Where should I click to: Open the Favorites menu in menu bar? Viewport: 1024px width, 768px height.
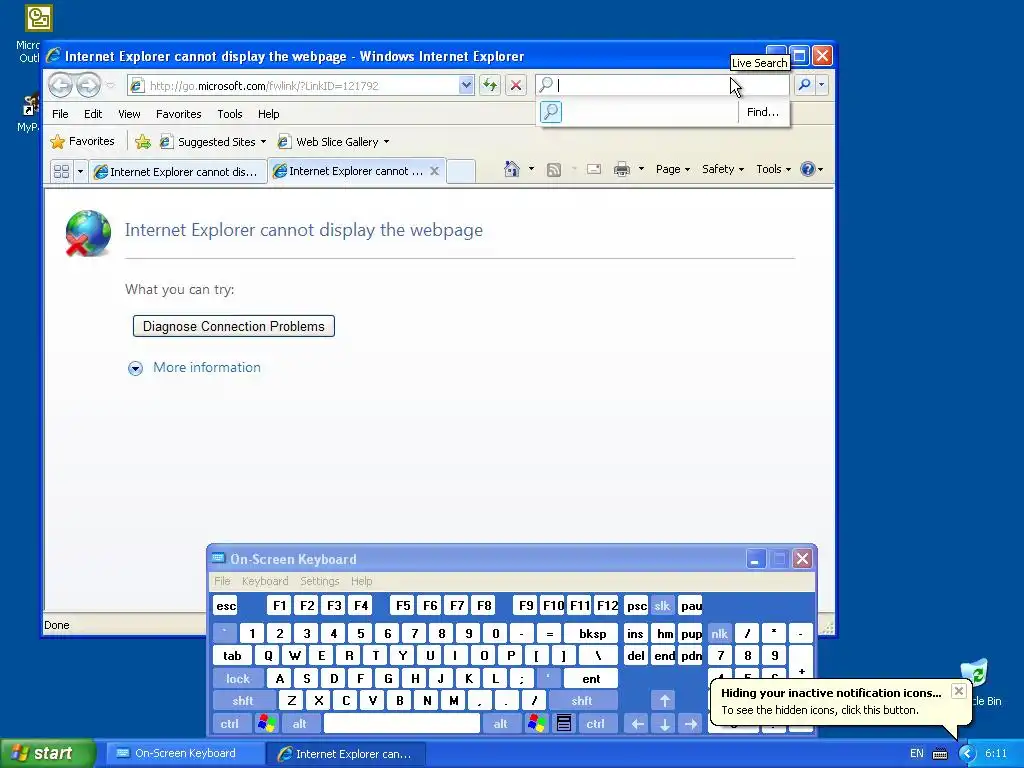(178, 114)
